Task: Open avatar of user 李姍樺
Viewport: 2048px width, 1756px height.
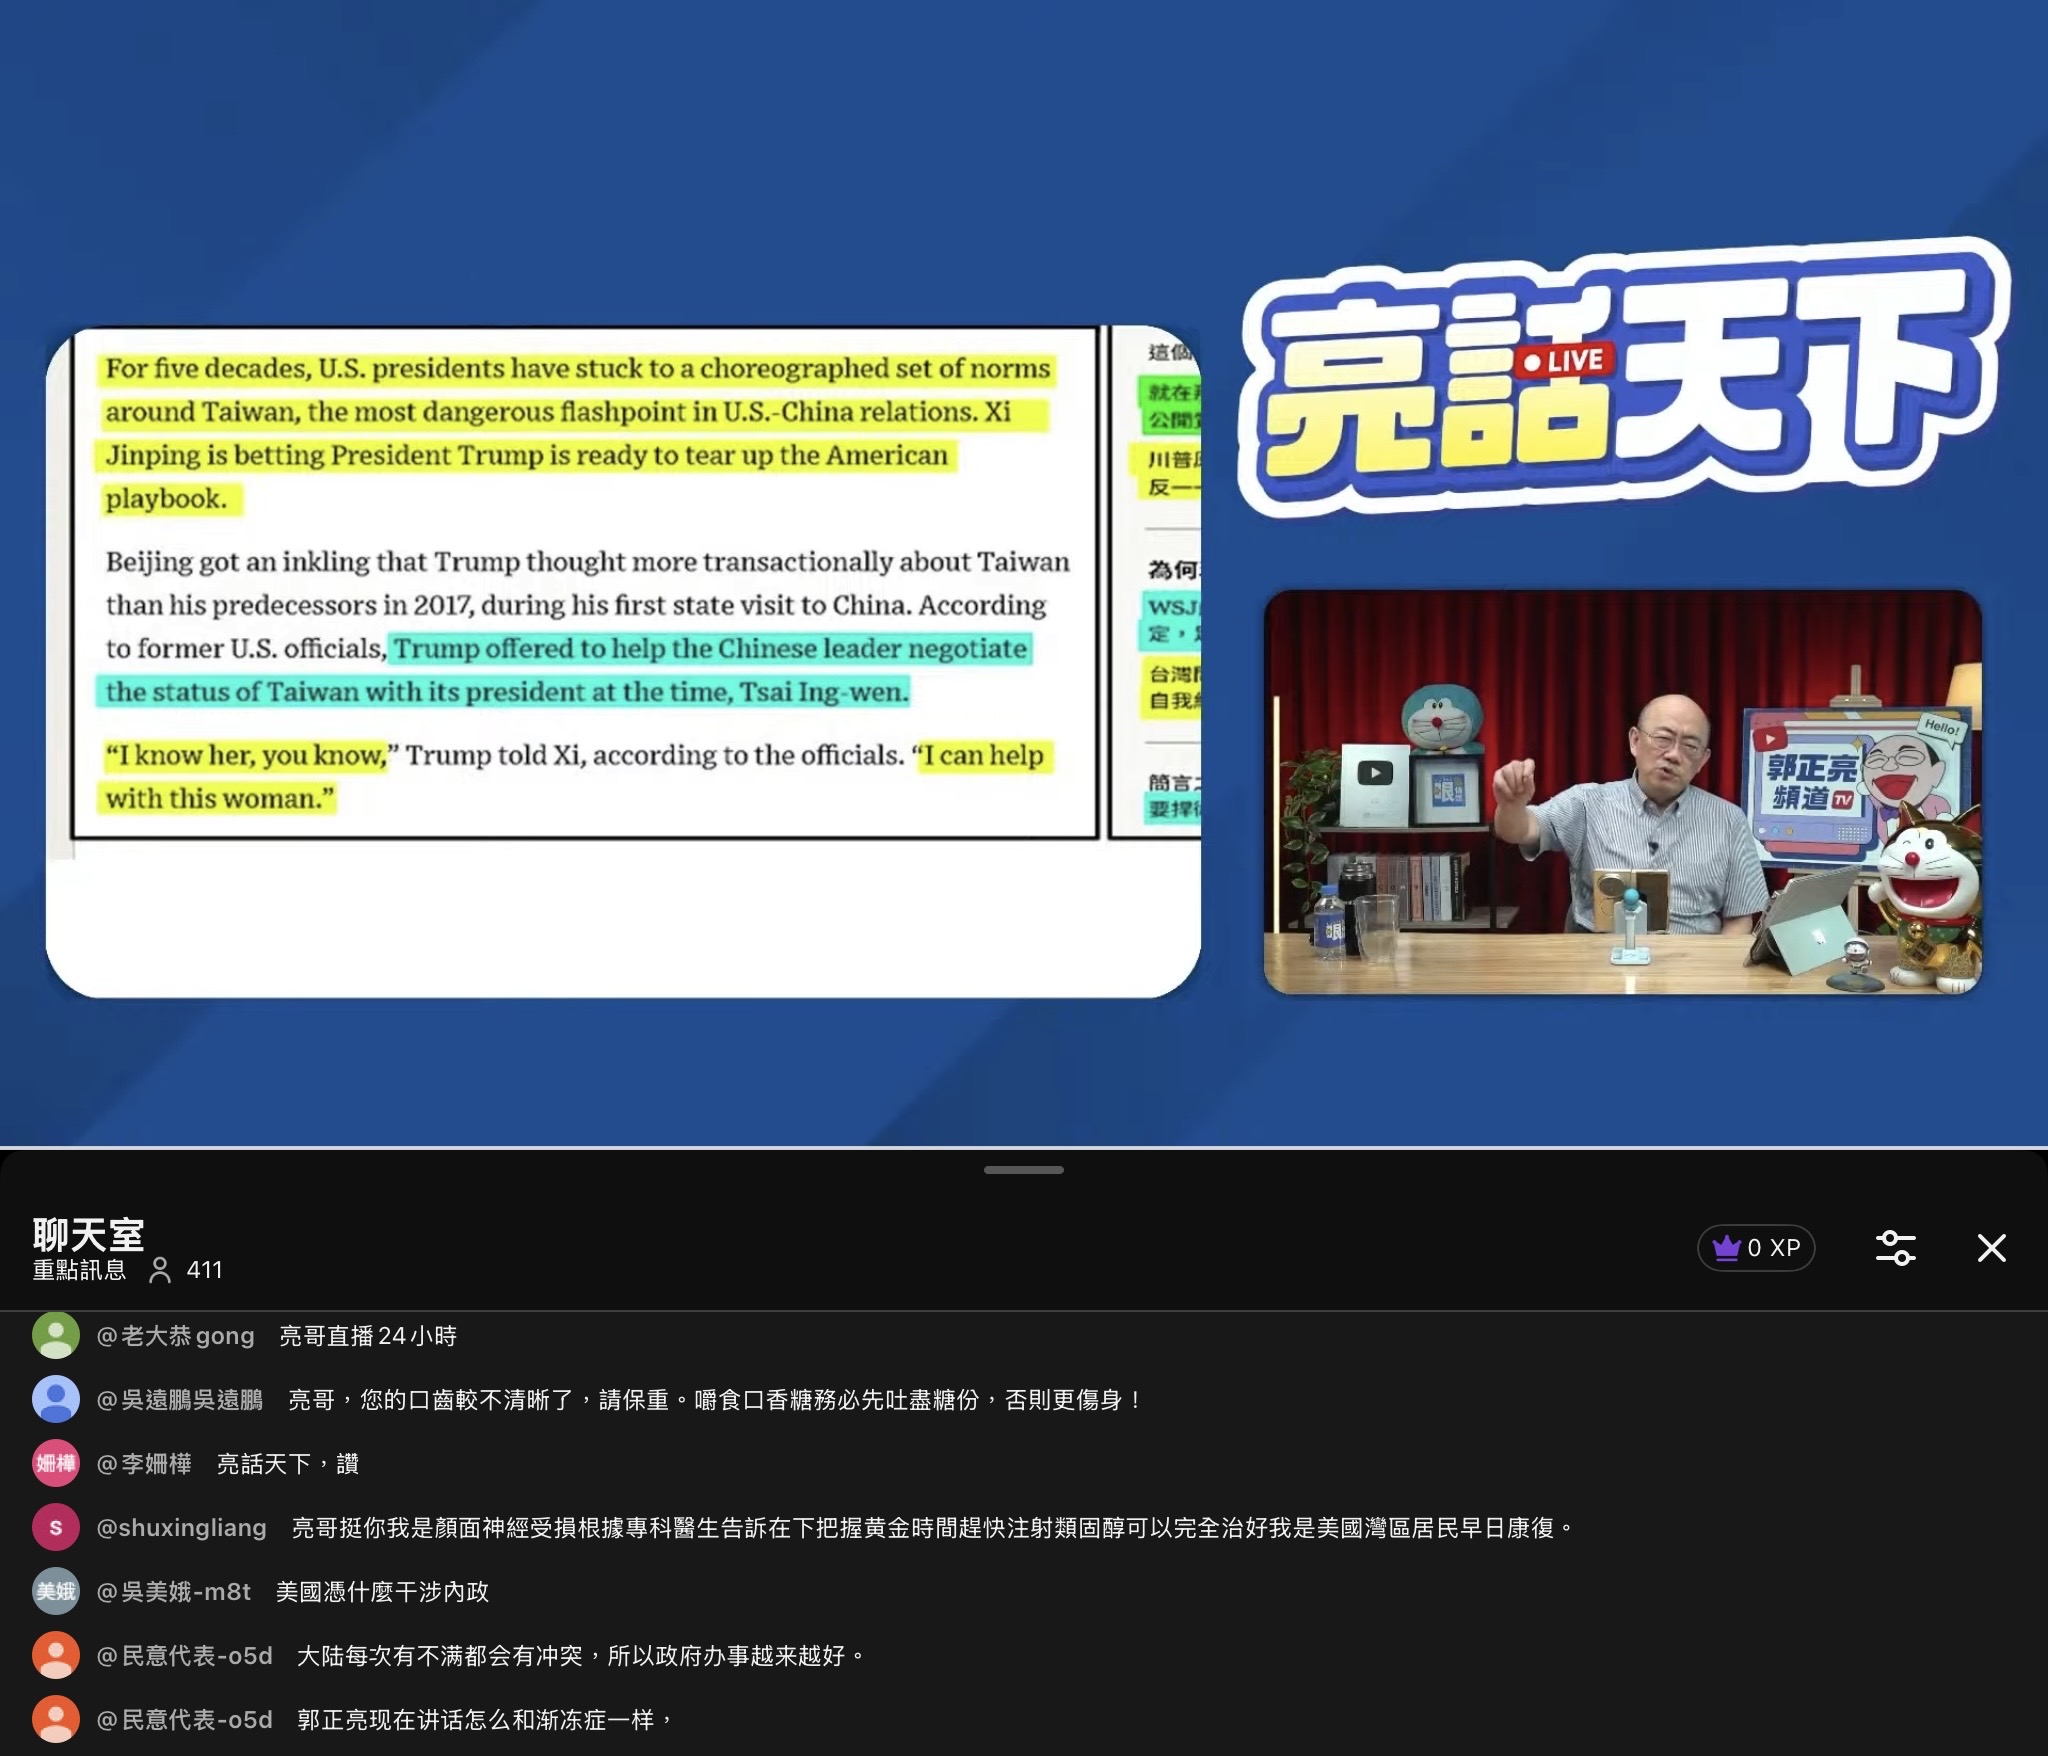Action: pyautogui.click(x=56, y=1464)
